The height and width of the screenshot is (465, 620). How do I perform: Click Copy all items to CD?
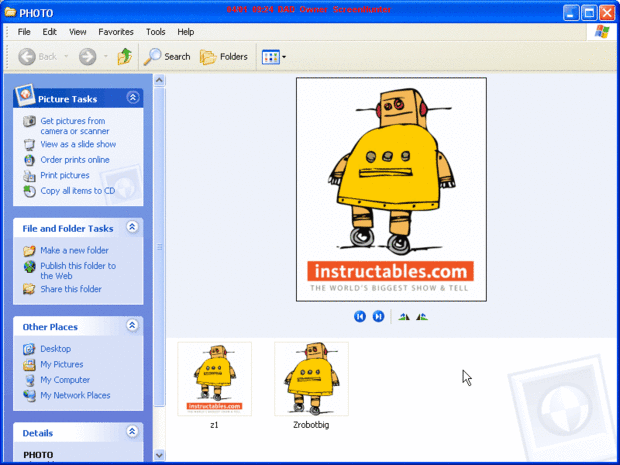pos(78,191)
